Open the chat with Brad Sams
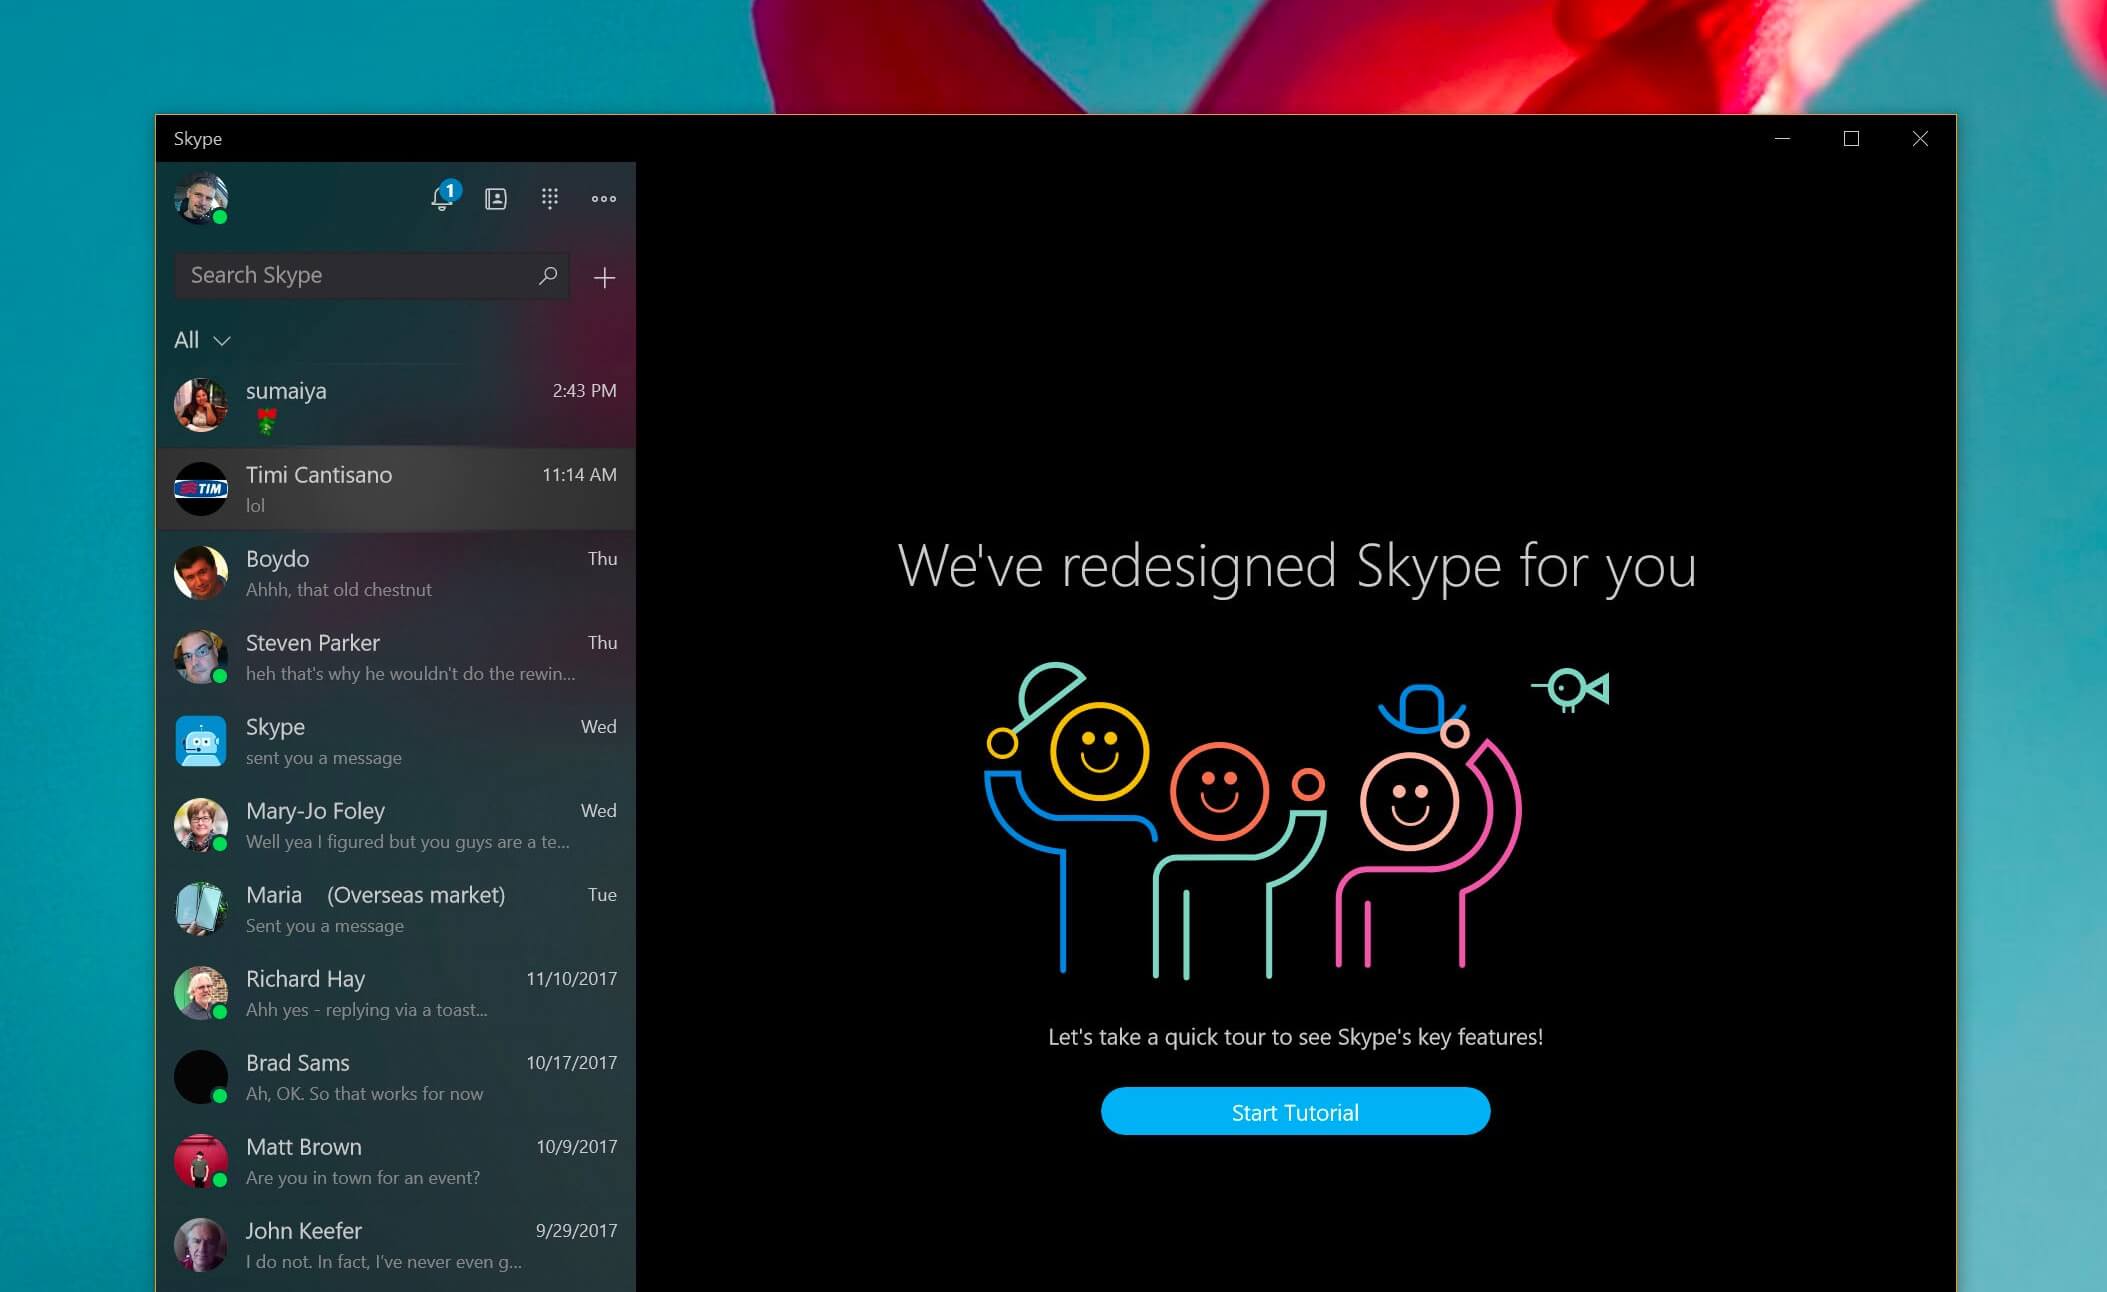The image size is (2107, 1292). pos(397,1076)
